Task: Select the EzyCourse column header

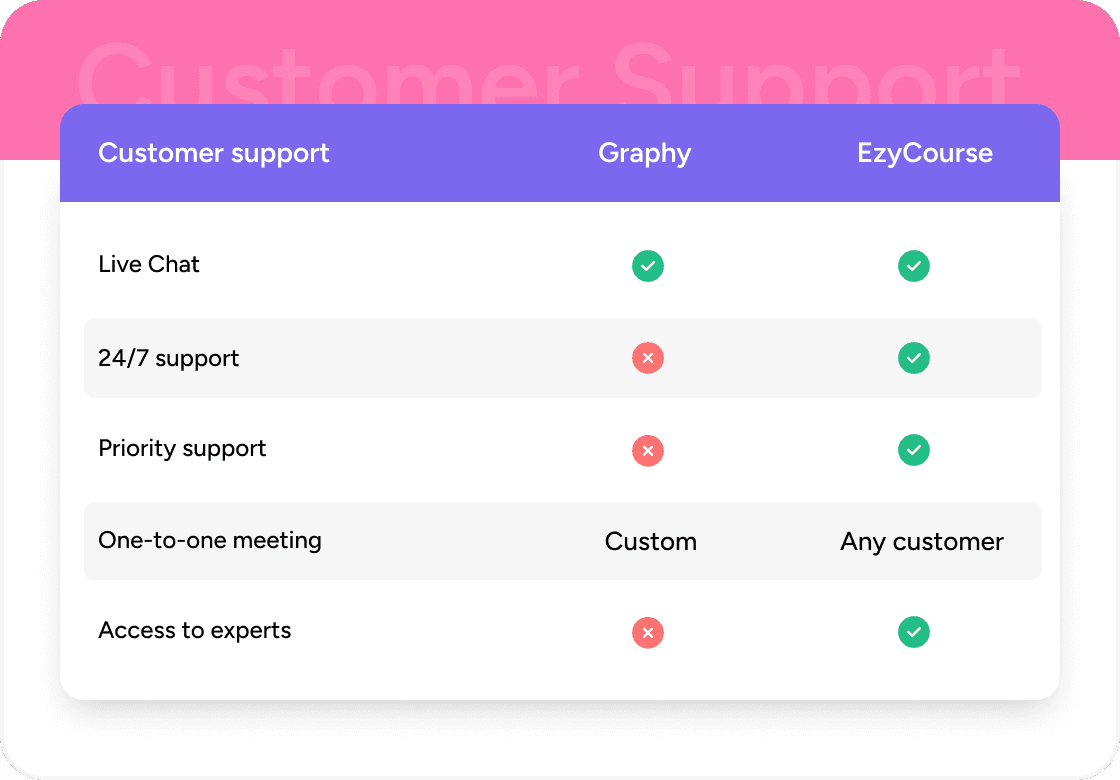Action: point(925,153)
